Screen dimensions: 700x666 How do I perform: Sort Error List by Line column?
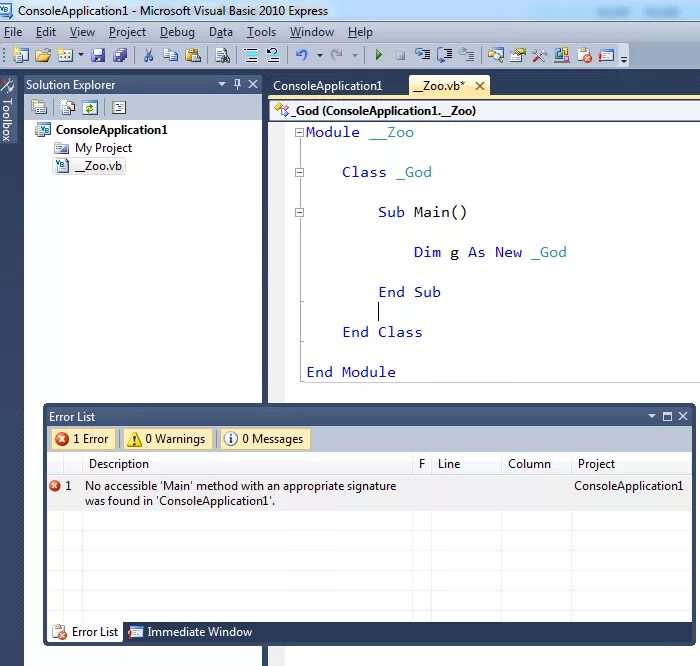pos(466,464)
